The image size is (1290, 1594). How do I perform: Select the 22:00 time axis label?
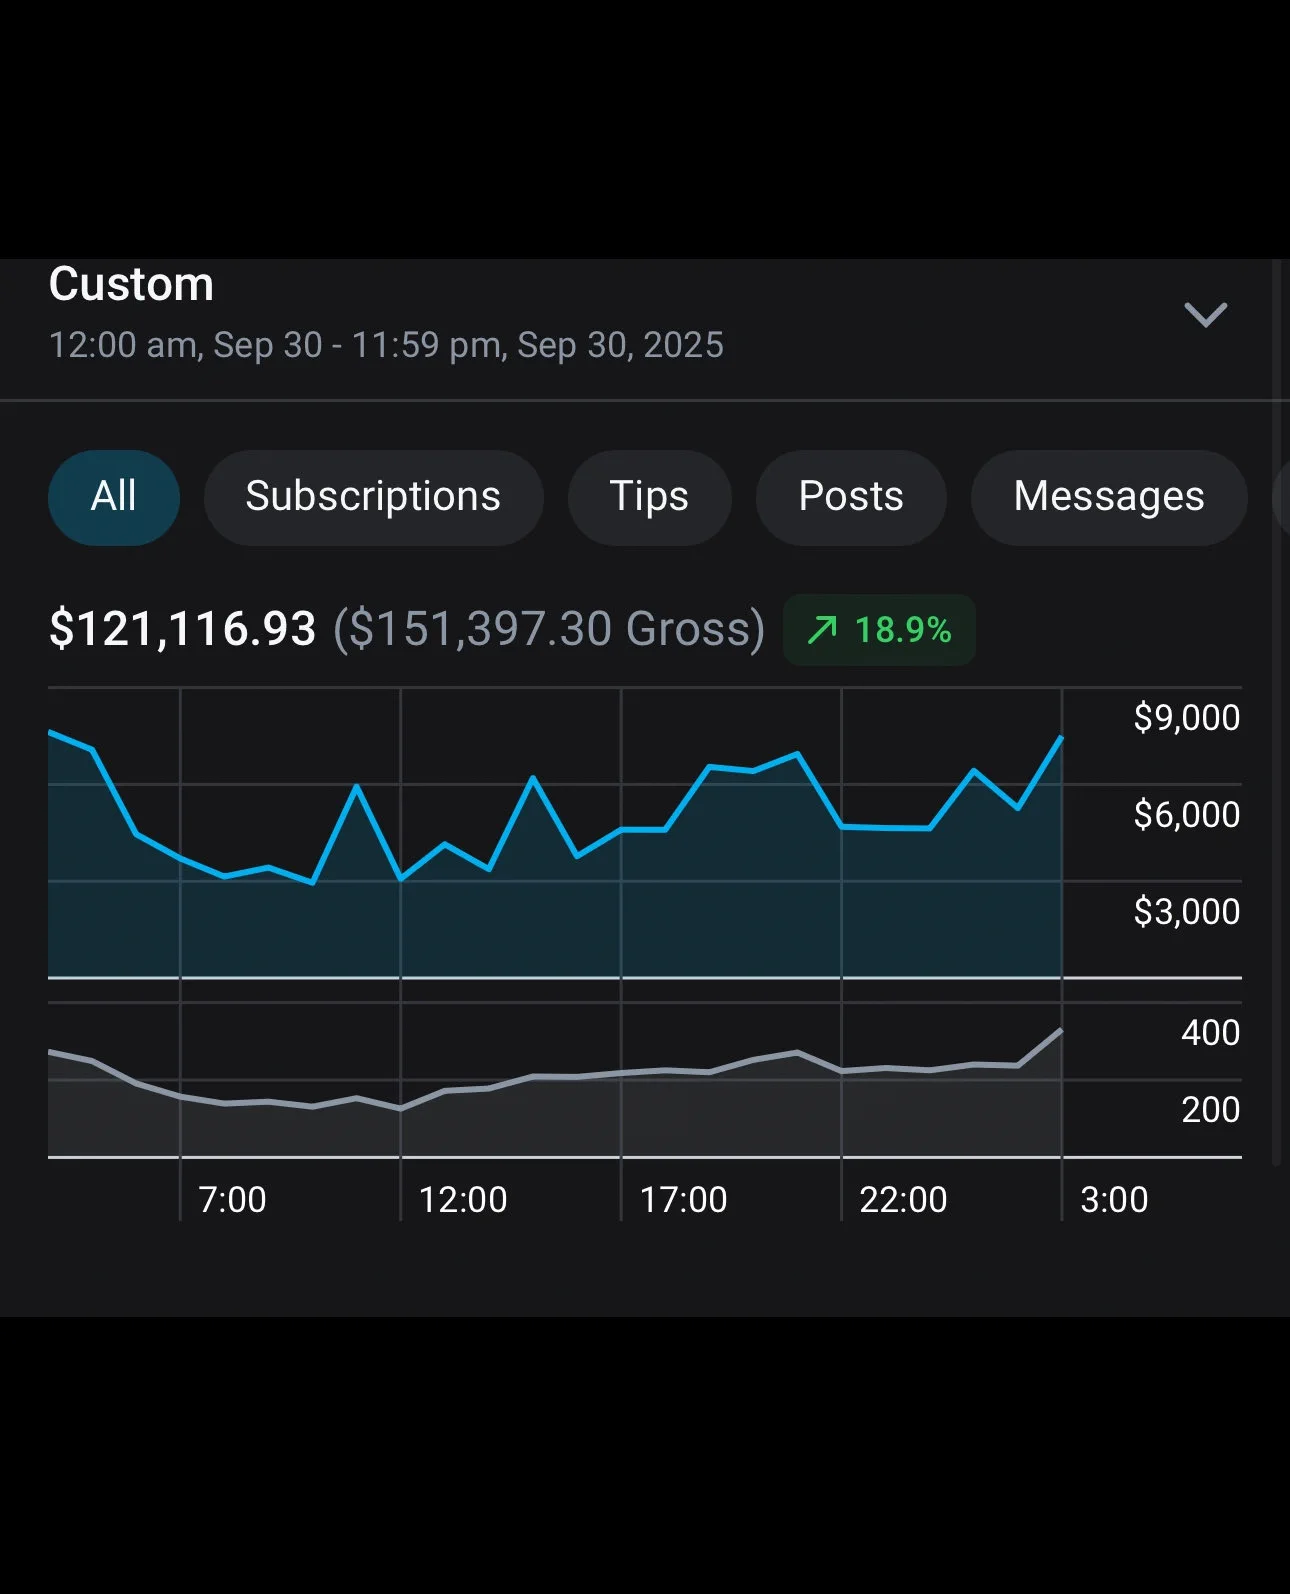coord(903,1199)
